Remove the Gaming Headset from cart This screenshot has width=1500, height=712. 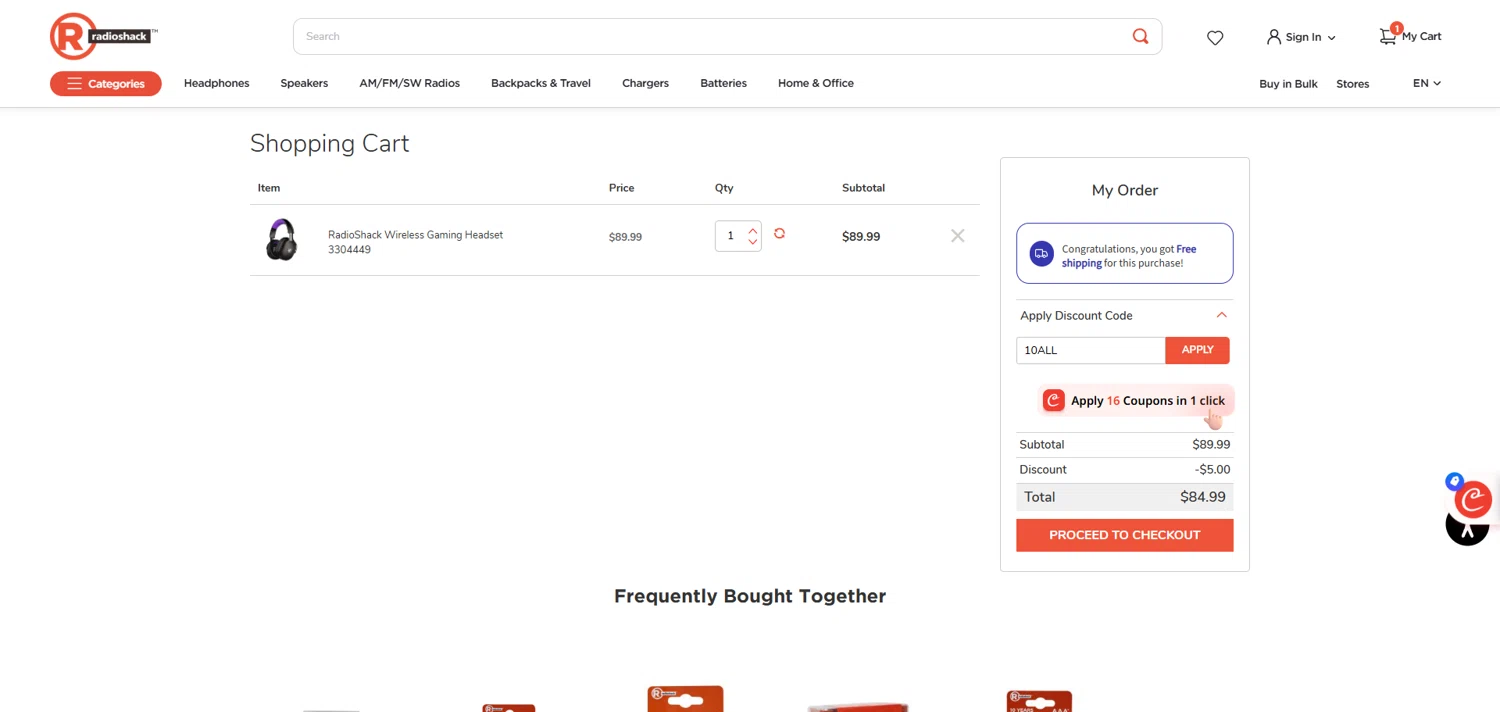coord(958,236)
